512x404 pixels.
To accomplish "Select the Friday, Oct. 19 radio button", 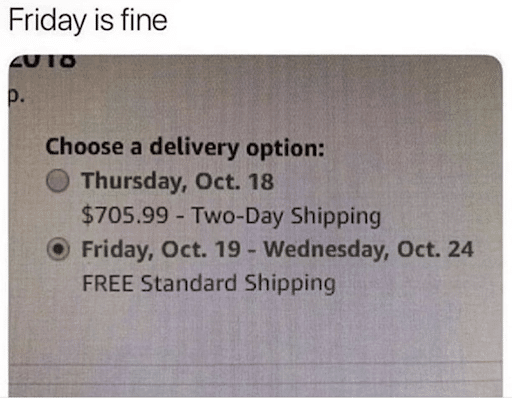I will pos(58,249).
